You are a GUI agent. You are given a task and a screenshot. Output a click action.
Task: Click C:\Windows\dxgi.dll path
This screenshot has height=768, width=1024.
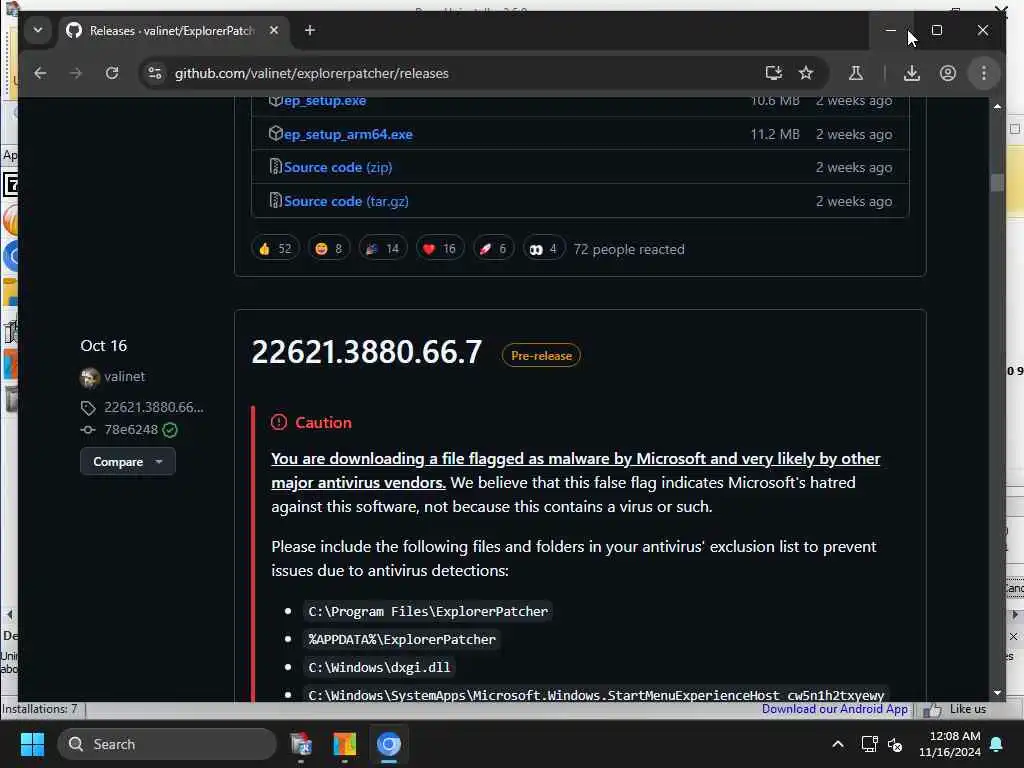(379, 667)
